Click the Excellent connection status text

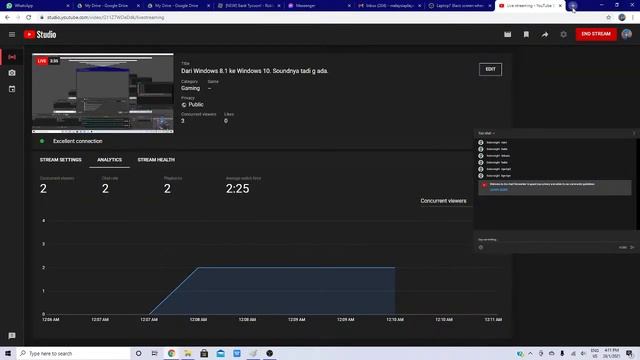pos(78,141)
